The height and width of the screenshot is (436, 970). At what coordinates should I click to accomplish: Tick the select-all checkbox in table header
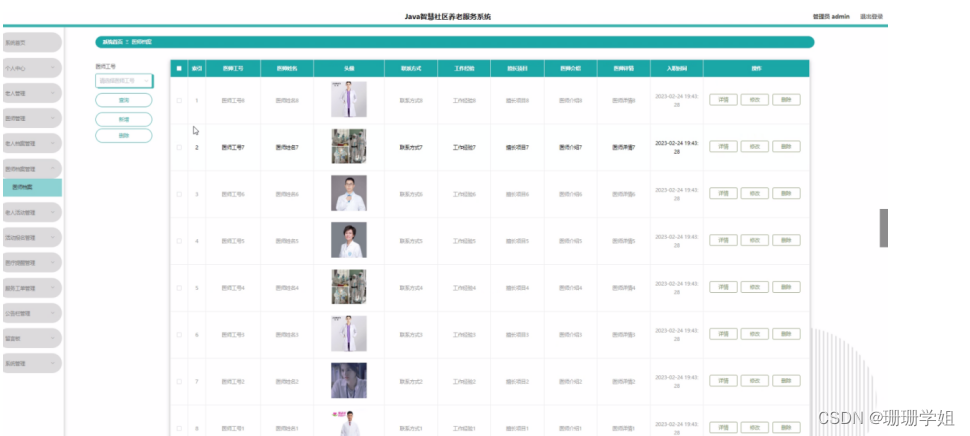[x=179, y=69]
